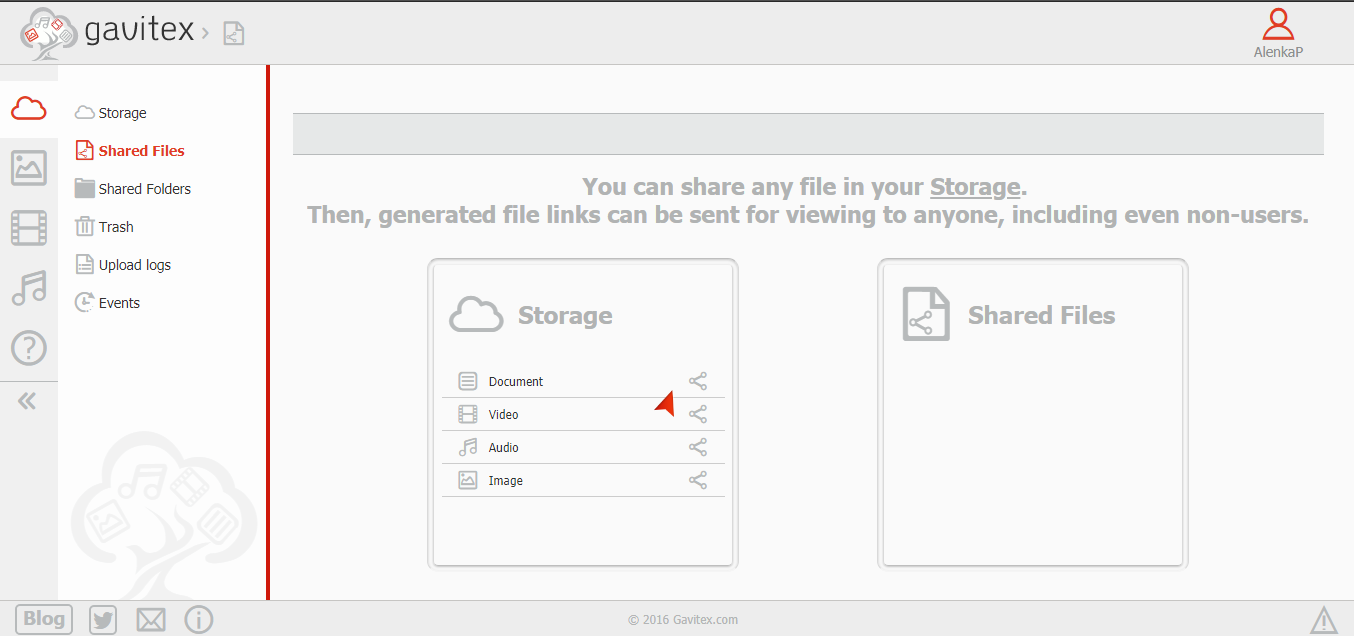1354x636 pixels.
Task: Open the video filmstrip sidebar icon
Action: (x=29, y=228)
